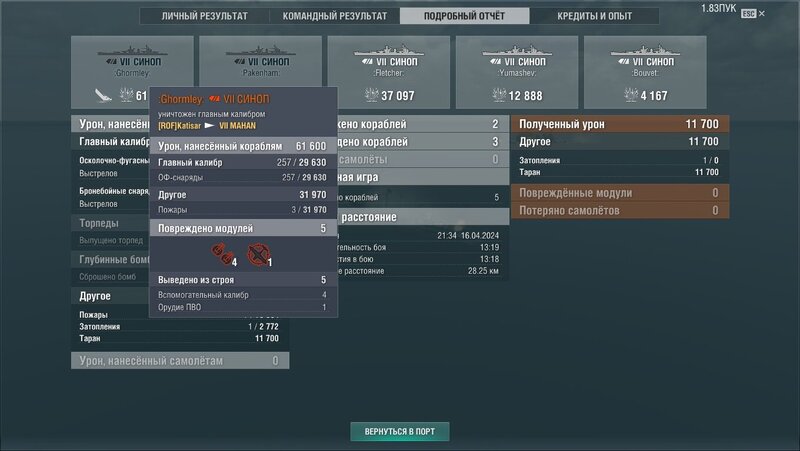Click the Полученный урон header
Image resolution: width=800 pixels, height=451 pixels.
click(x=620, y=124)
